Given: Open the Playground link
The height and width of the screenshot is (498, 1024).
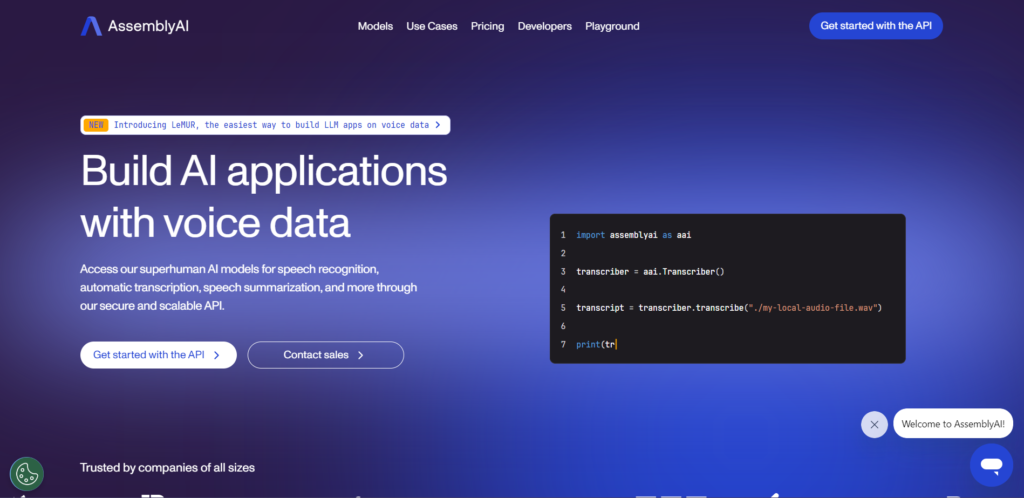Looking at the screenshot, I should click(x=612, y=26).
